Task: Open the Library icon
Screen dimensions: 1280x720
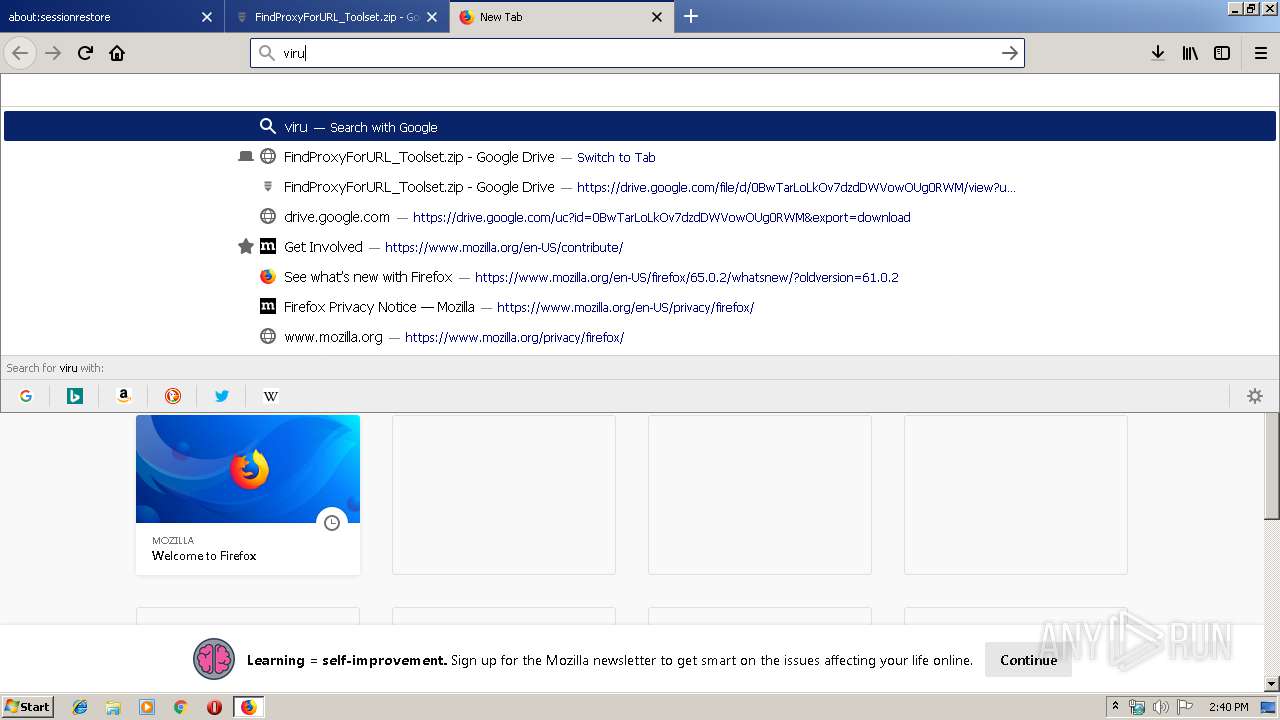Action: tap(1190, 53)
